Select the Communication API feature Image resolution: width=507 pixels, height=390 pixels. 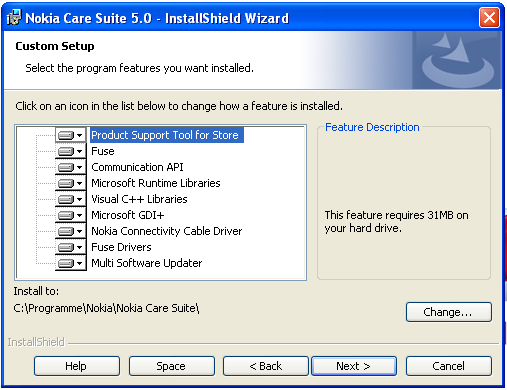(x=137, y=167)
